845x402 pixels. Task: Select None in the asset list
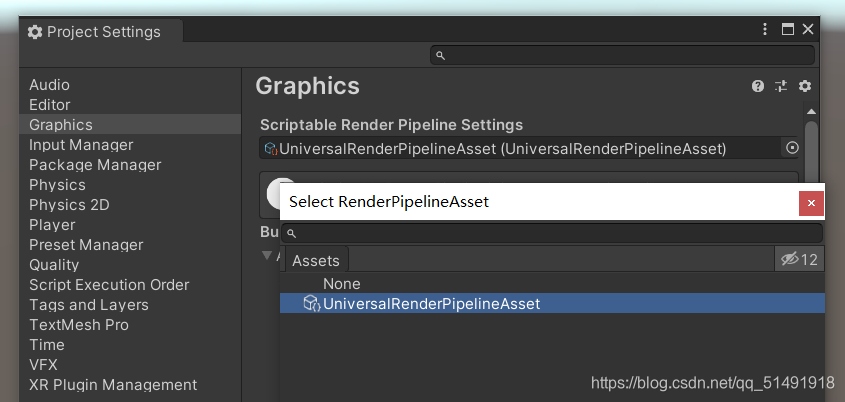(552, 283)
